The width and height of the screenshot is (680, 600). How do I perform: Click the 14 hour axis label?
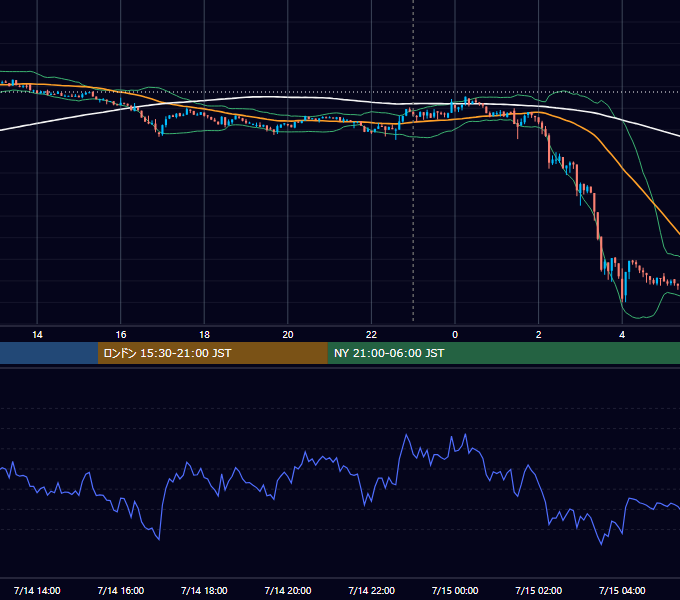pyautogui.click(x=37, y=335)
